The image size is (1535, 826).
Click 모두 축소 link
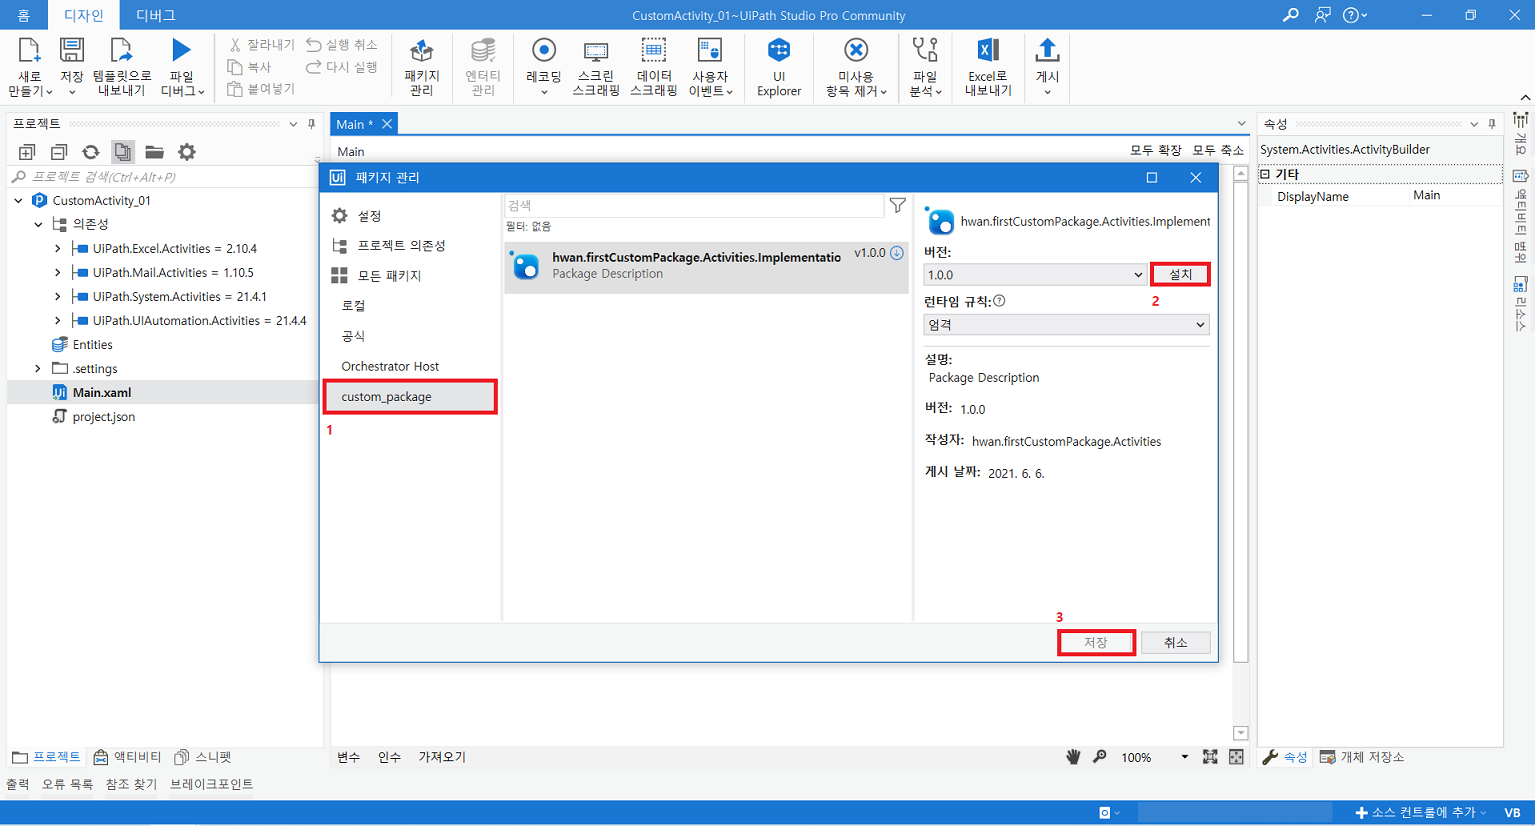point(1217,150)
